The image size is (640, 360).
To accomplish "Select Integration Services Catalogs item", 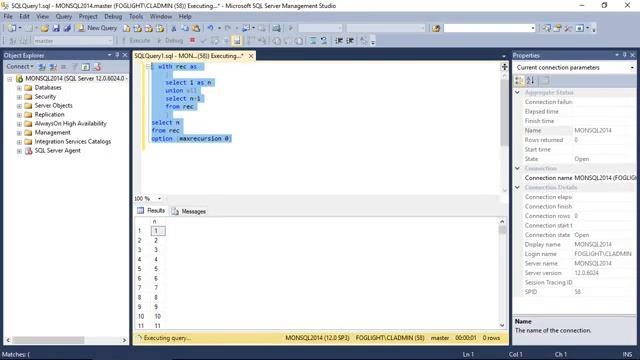I will point(73,142).
